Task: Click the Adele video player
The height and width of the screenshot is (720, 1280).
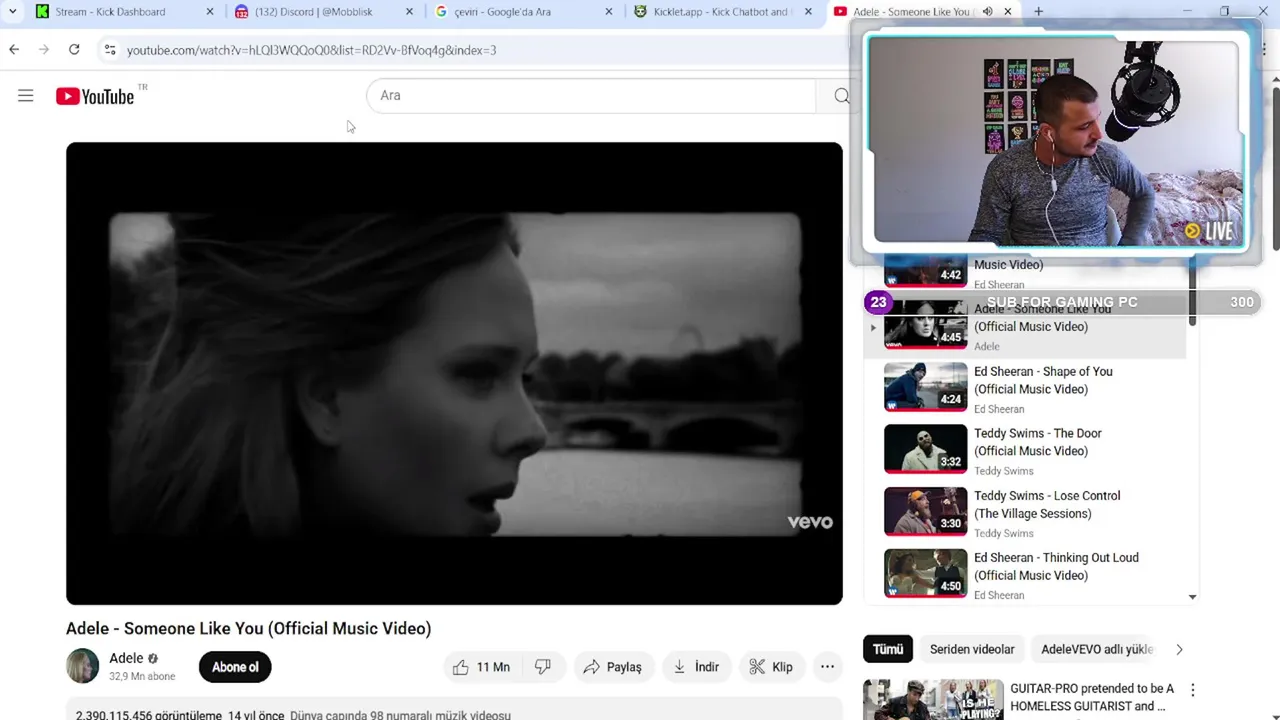Action: click(454, 373)
